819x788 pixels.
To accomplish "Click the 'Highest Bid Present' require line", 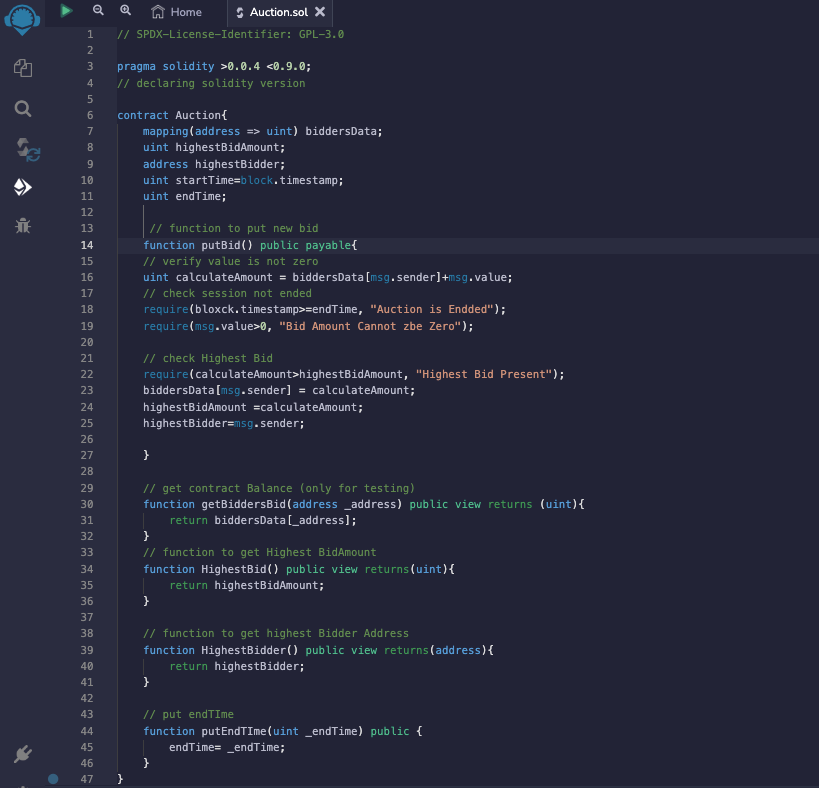I will [354, 374].
